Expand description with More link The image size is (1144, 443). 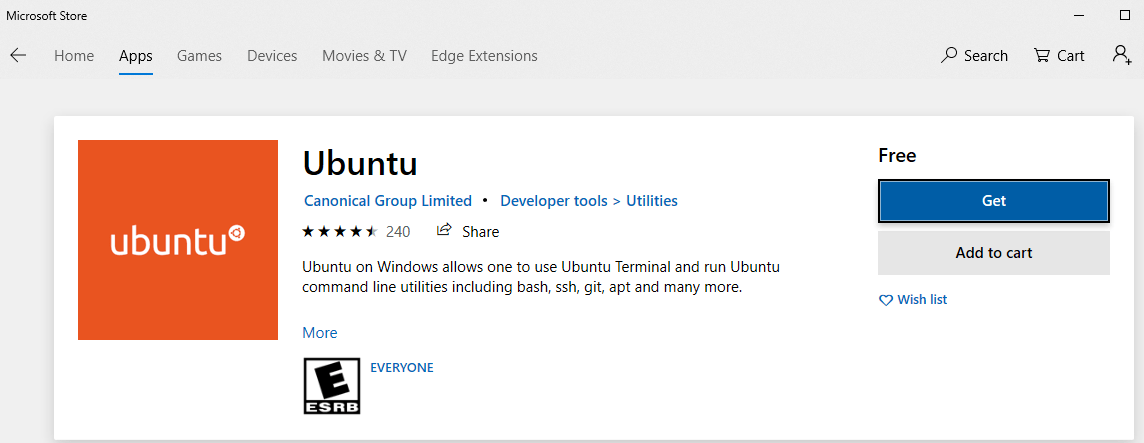point(320,333)
